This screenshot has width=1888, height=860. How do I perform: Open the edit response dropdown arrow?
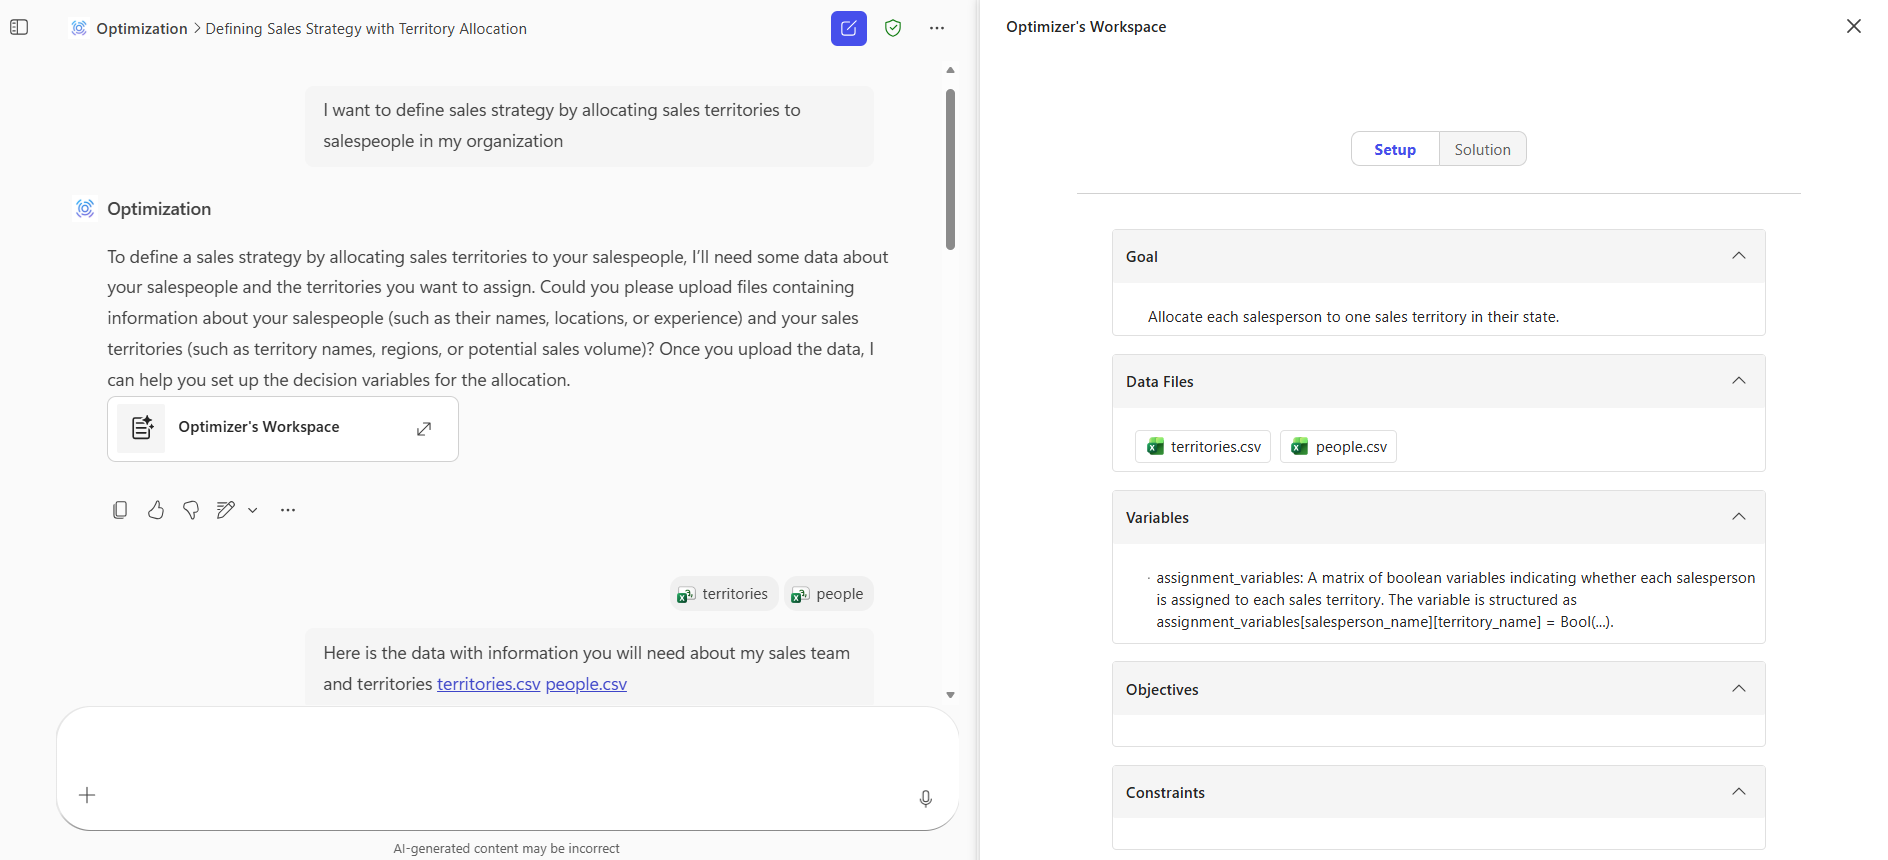(253, 510)
